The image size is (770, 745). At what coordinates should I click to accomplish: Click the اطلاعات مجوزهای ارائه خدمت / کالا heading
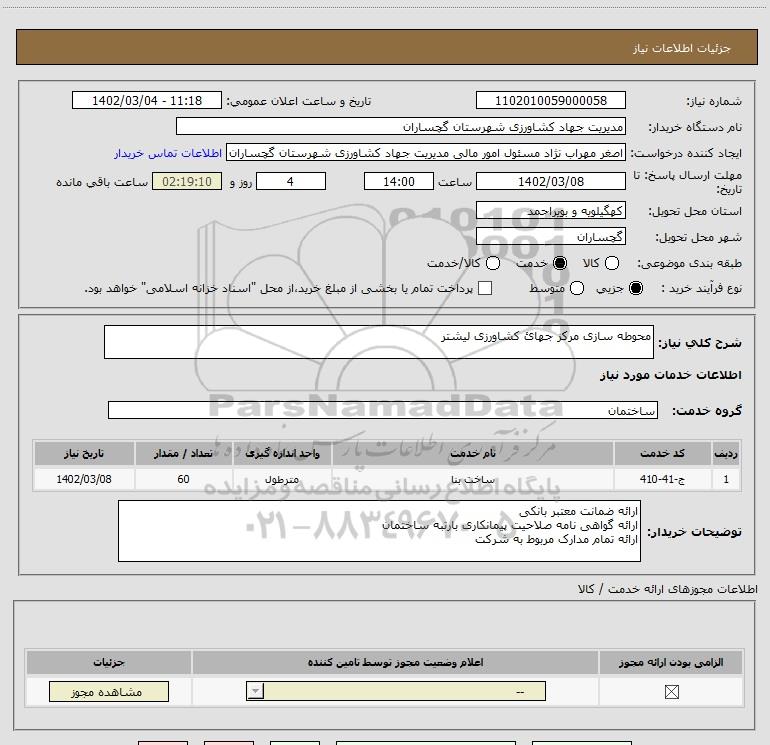coord(668,589)
